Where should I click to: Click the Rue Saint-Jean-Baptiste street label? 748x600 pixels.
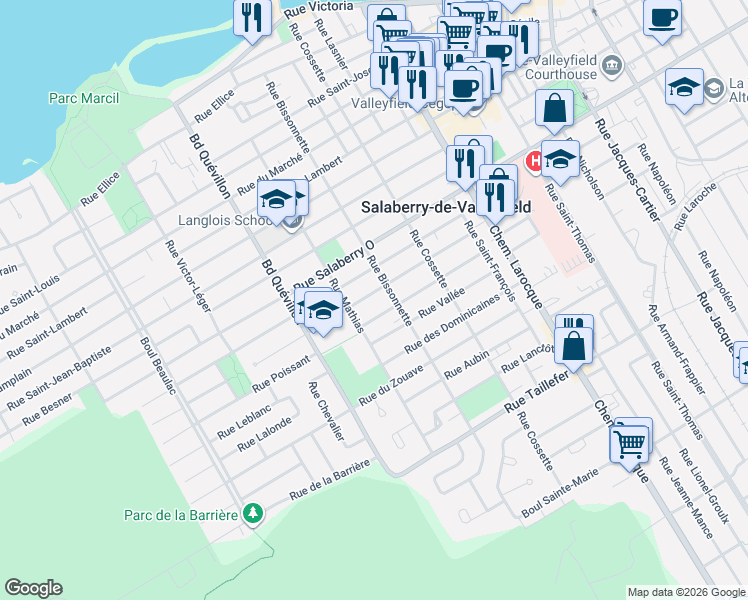[59, 378]
